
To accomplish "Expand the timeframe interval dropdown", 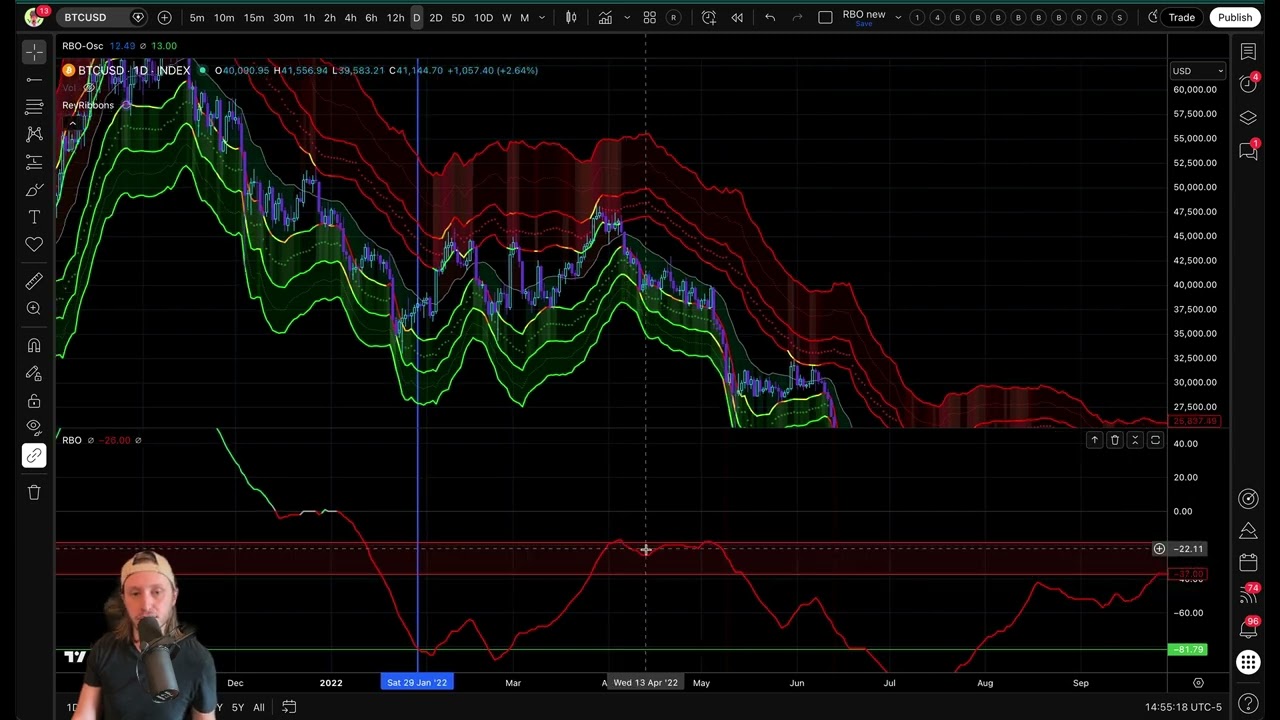I will tap(542, 18).
